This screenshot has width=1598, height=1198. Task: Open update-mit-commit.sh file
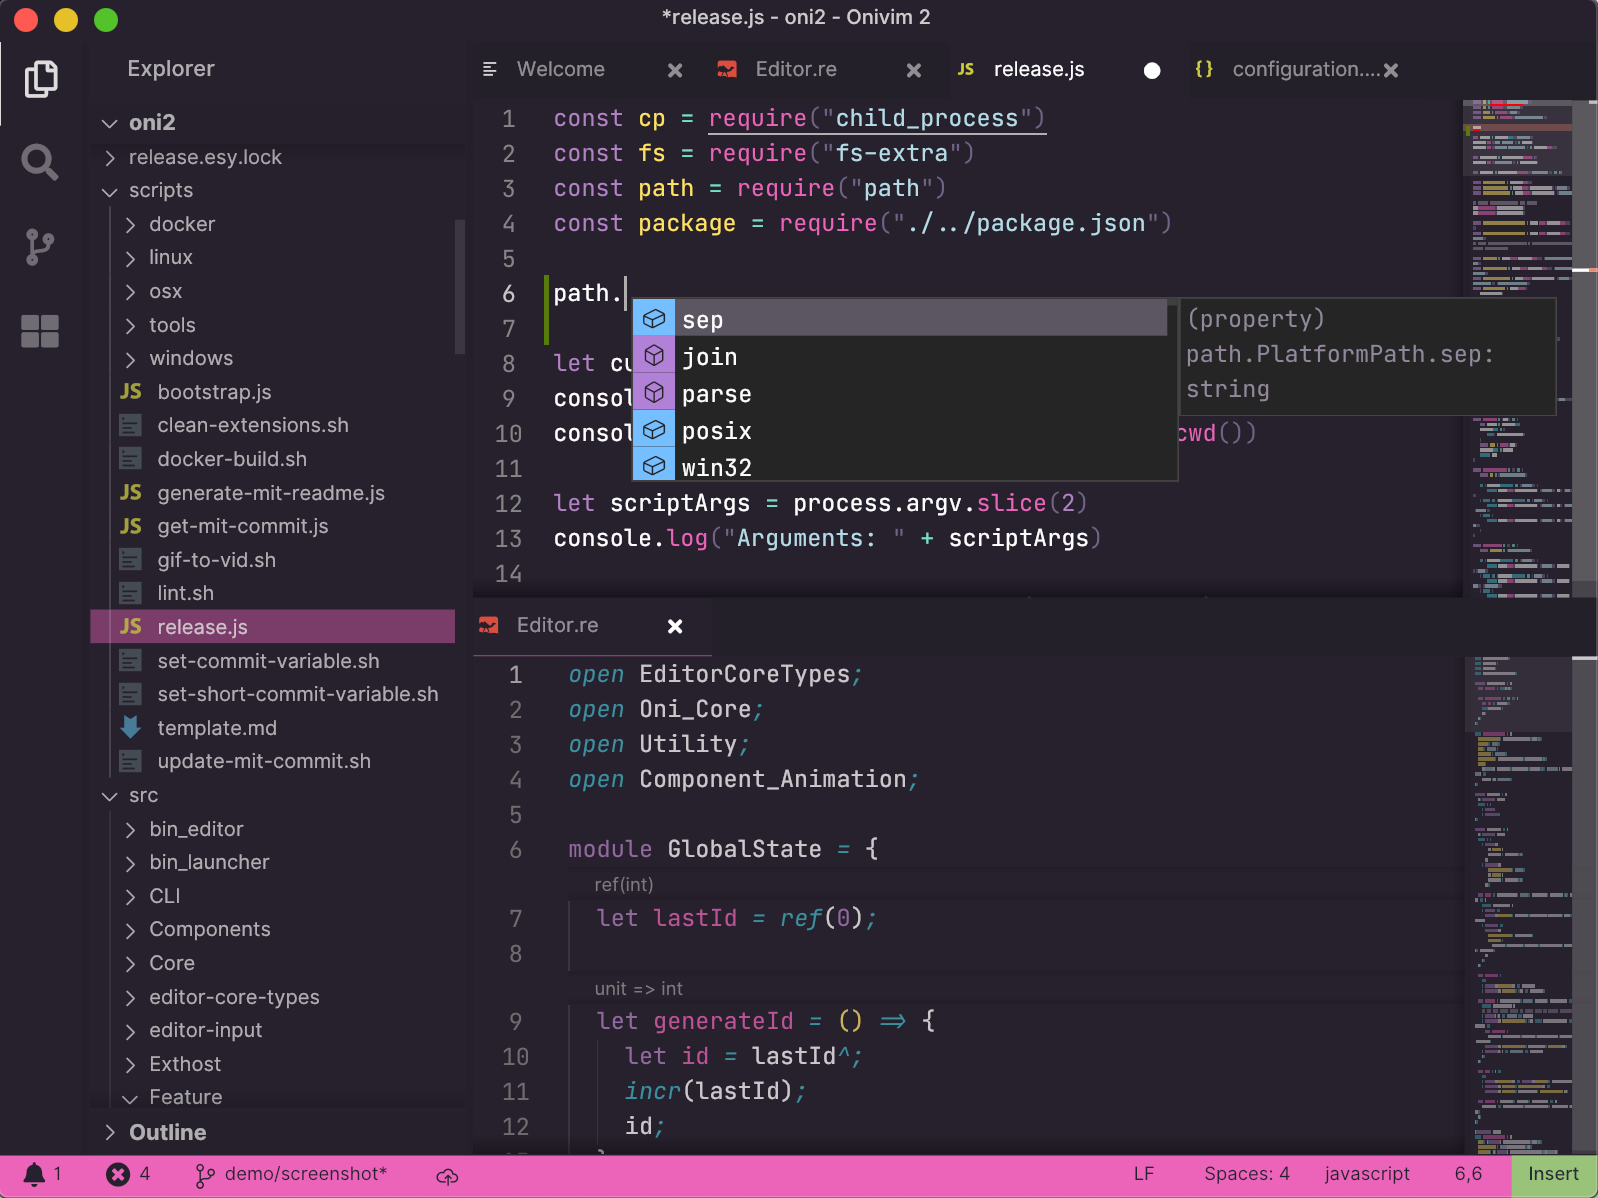(x=272, y=761)
